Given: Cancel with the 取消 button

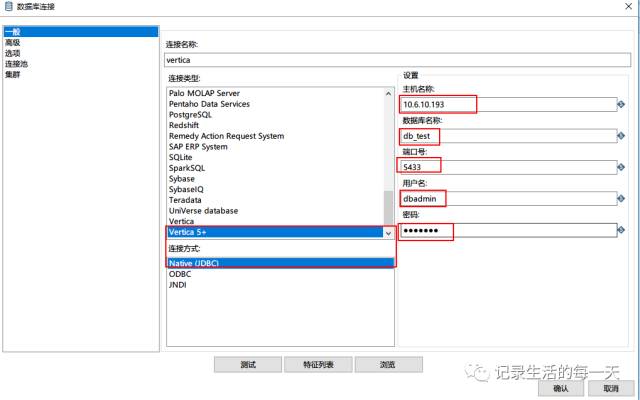Looking at the screenshot, I should (611, 389).
